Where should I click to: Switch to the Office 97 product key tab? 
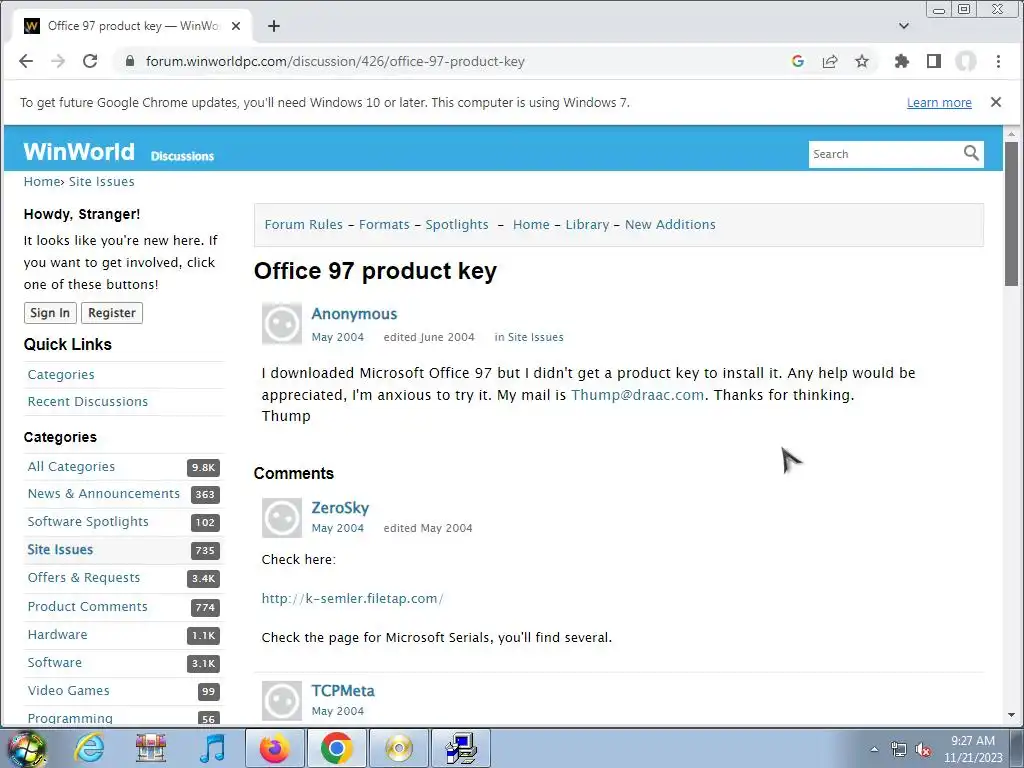134,26
